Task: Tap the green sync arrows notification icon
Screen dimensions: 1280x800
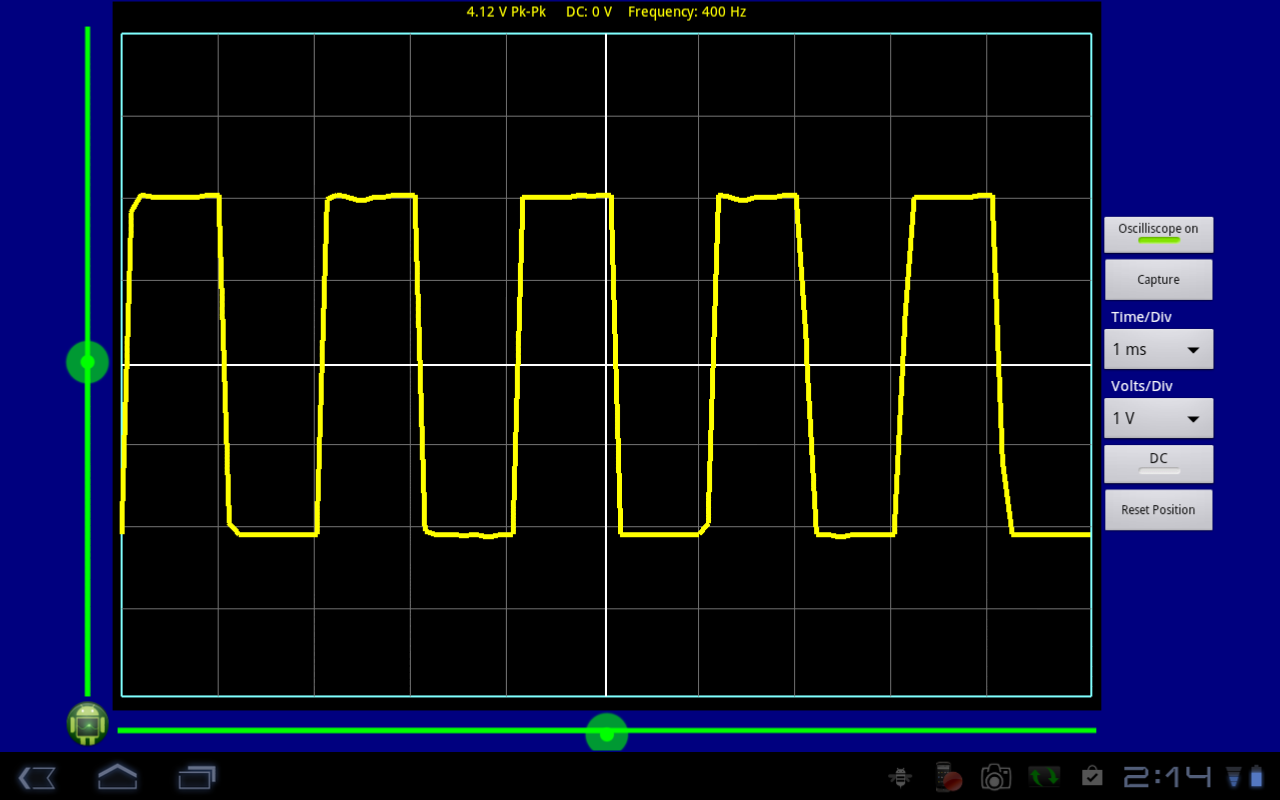Action: [x=1044, y=777]
